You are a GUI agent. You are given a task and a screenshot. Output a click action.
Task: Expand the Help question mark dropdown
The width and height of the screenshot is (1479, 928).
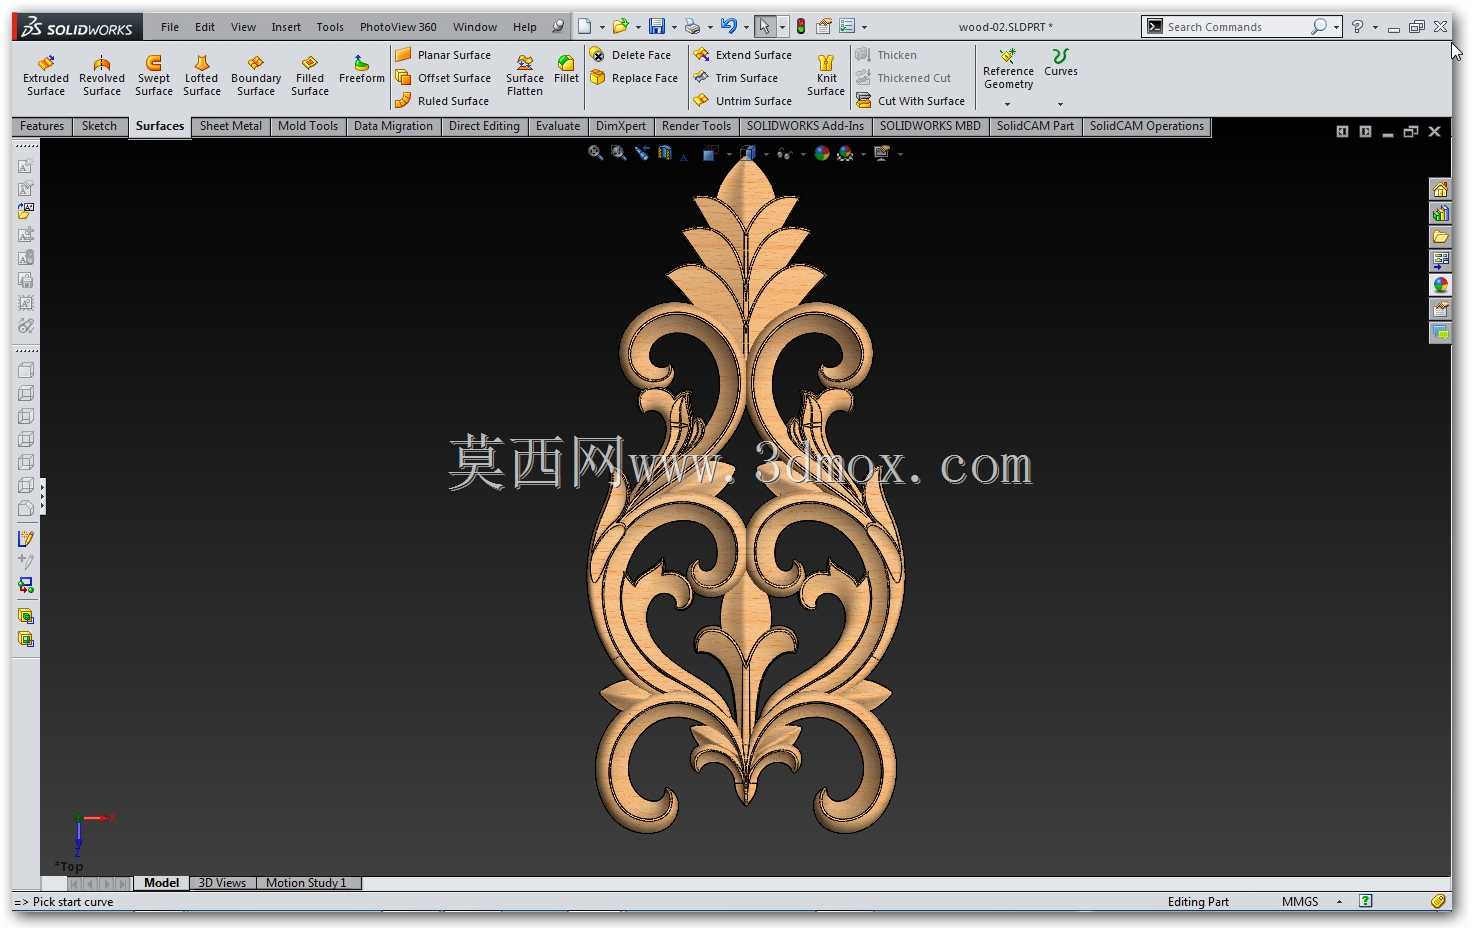[1375, 28]
